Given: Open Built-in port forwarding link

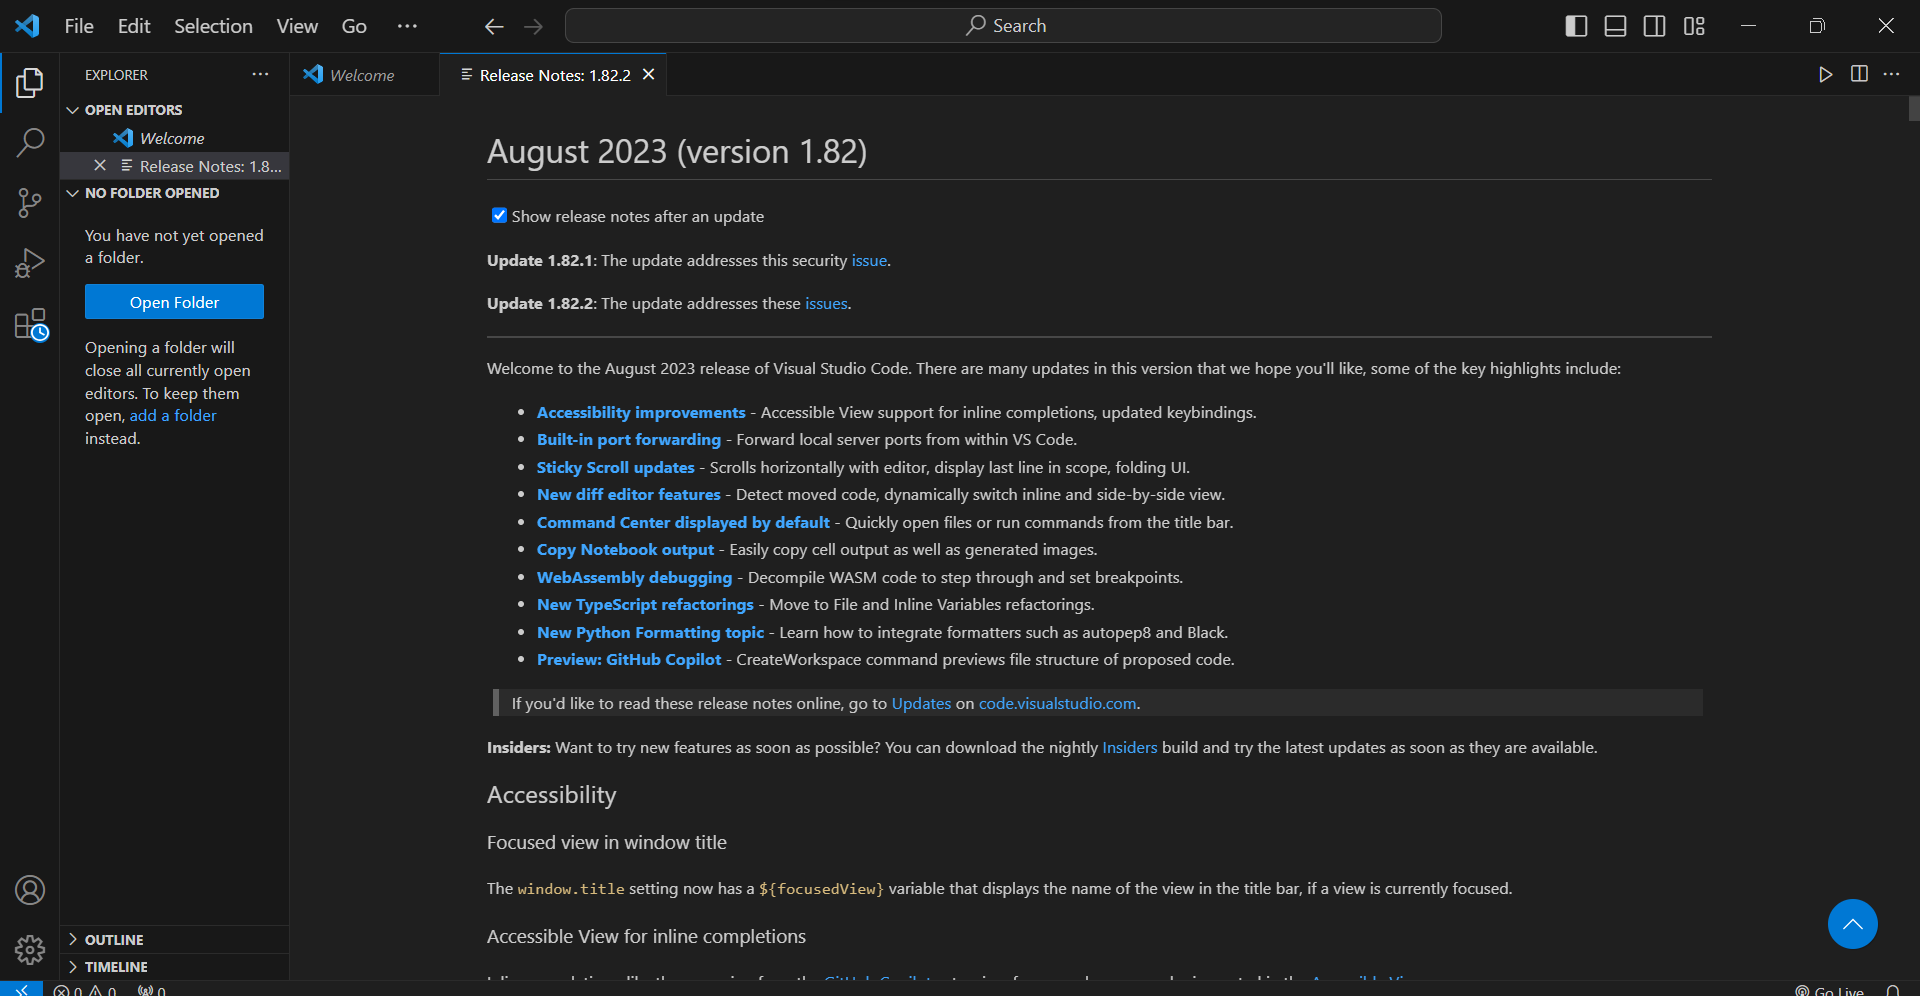Looking at the screenshot, I should (x=628, y=439).
